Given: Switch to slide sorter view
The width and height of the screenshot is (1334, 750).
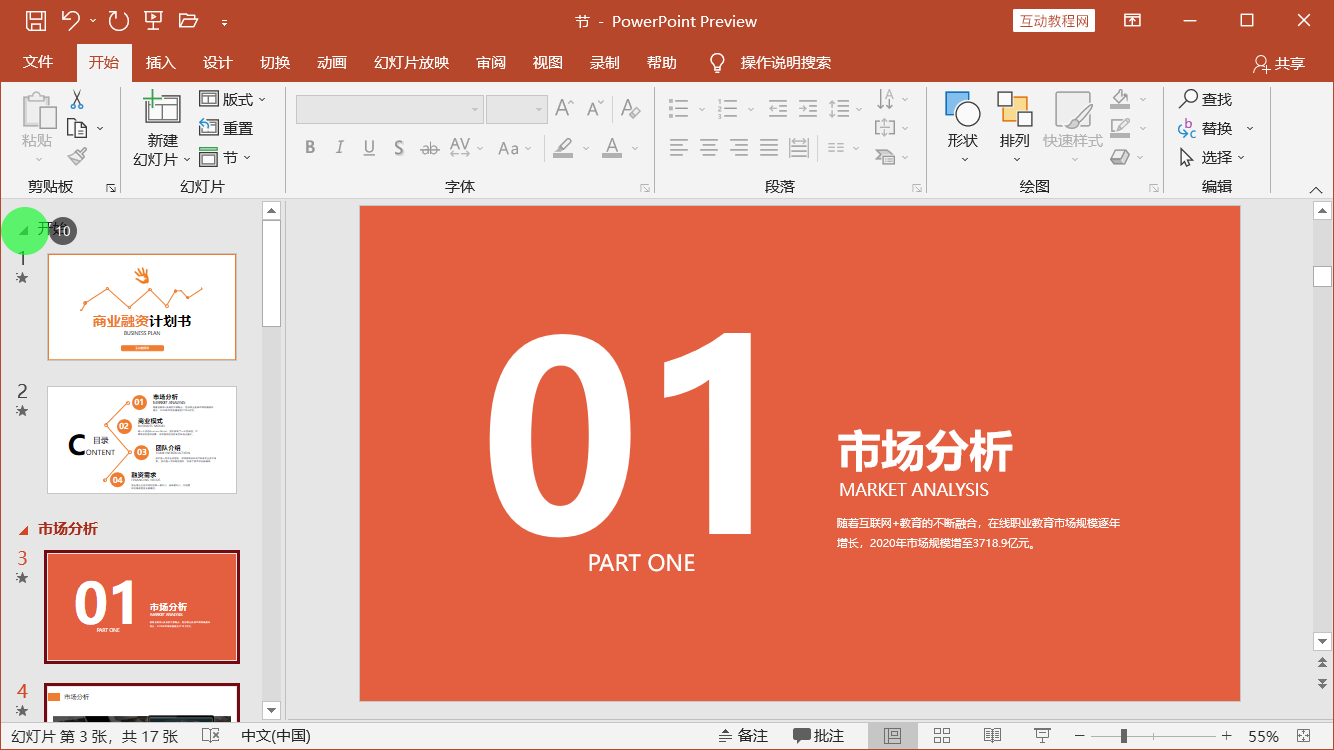Looking at the screenshot, I should coord(941,736).
